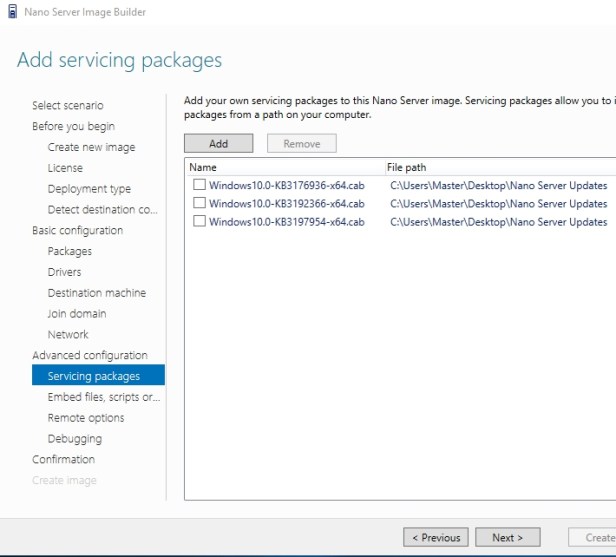The width and height of the screenshot is (616, 557).
Task: Navigate to Deployment type step
Action: coord(89,189)
